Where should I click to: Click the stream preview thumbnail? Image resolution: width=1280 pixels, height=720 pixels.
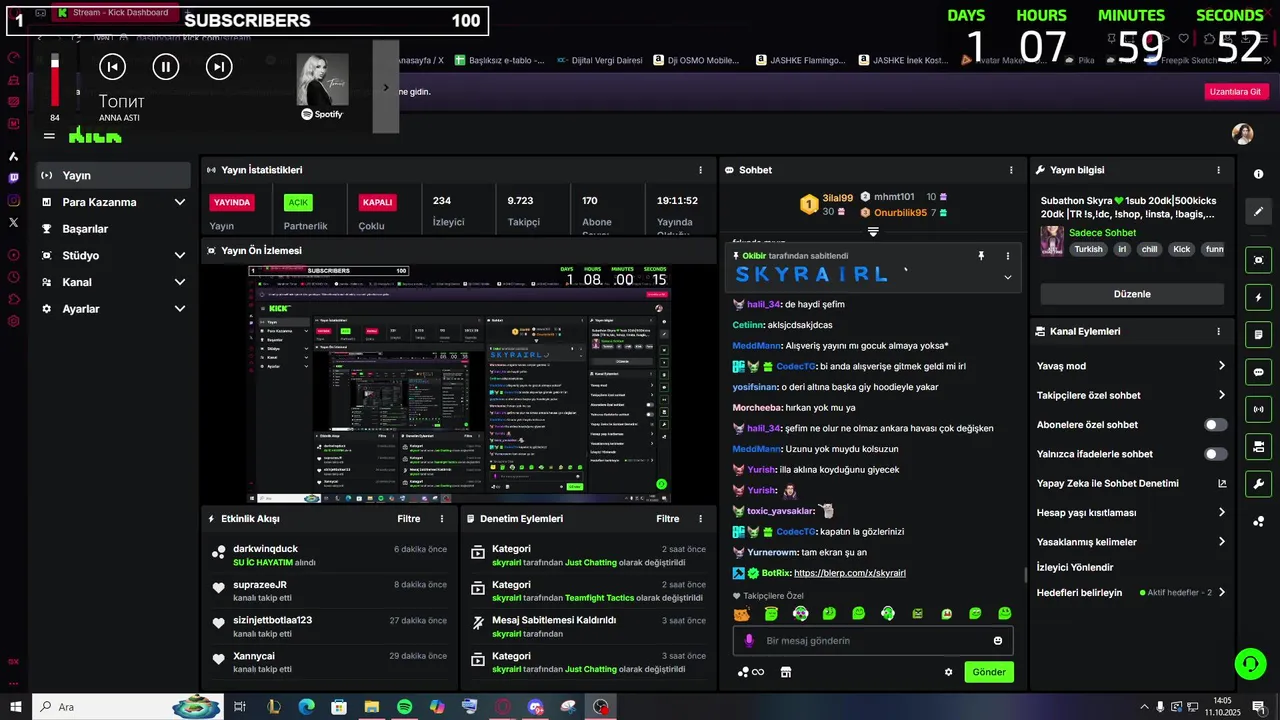tap(459, 384)
